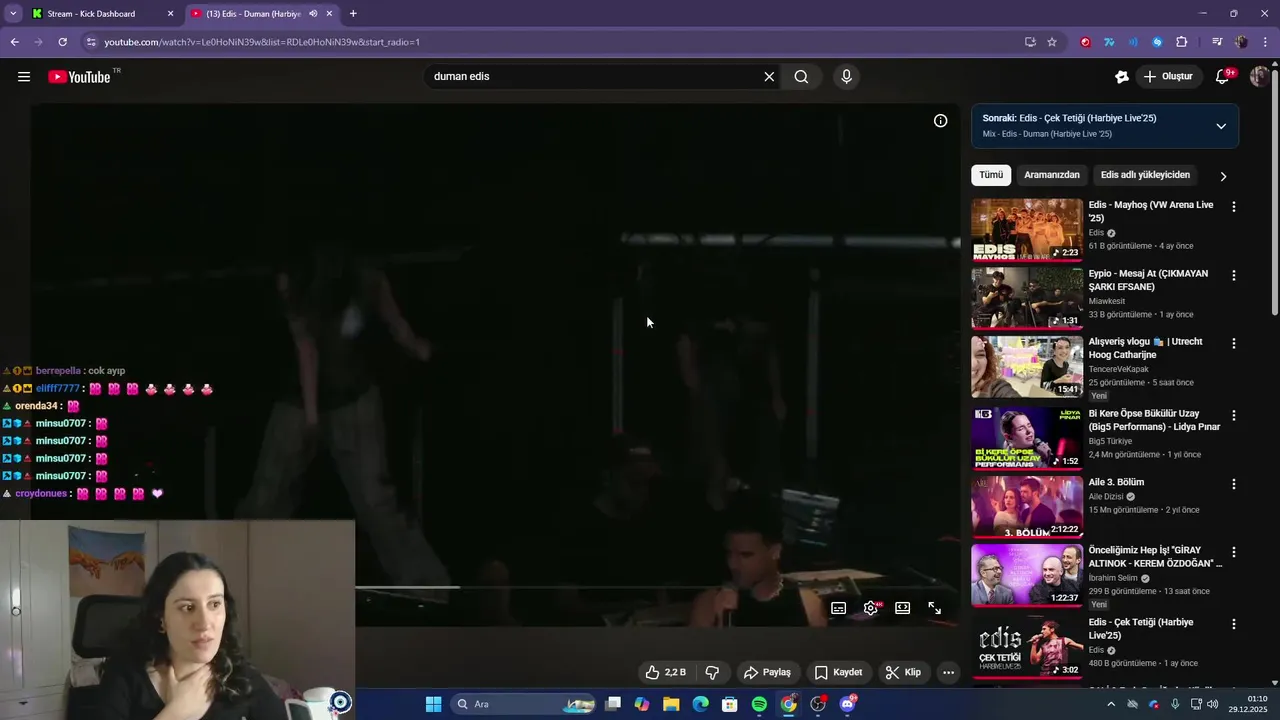Open the YouTube account avatar menu

point(1260,77)
